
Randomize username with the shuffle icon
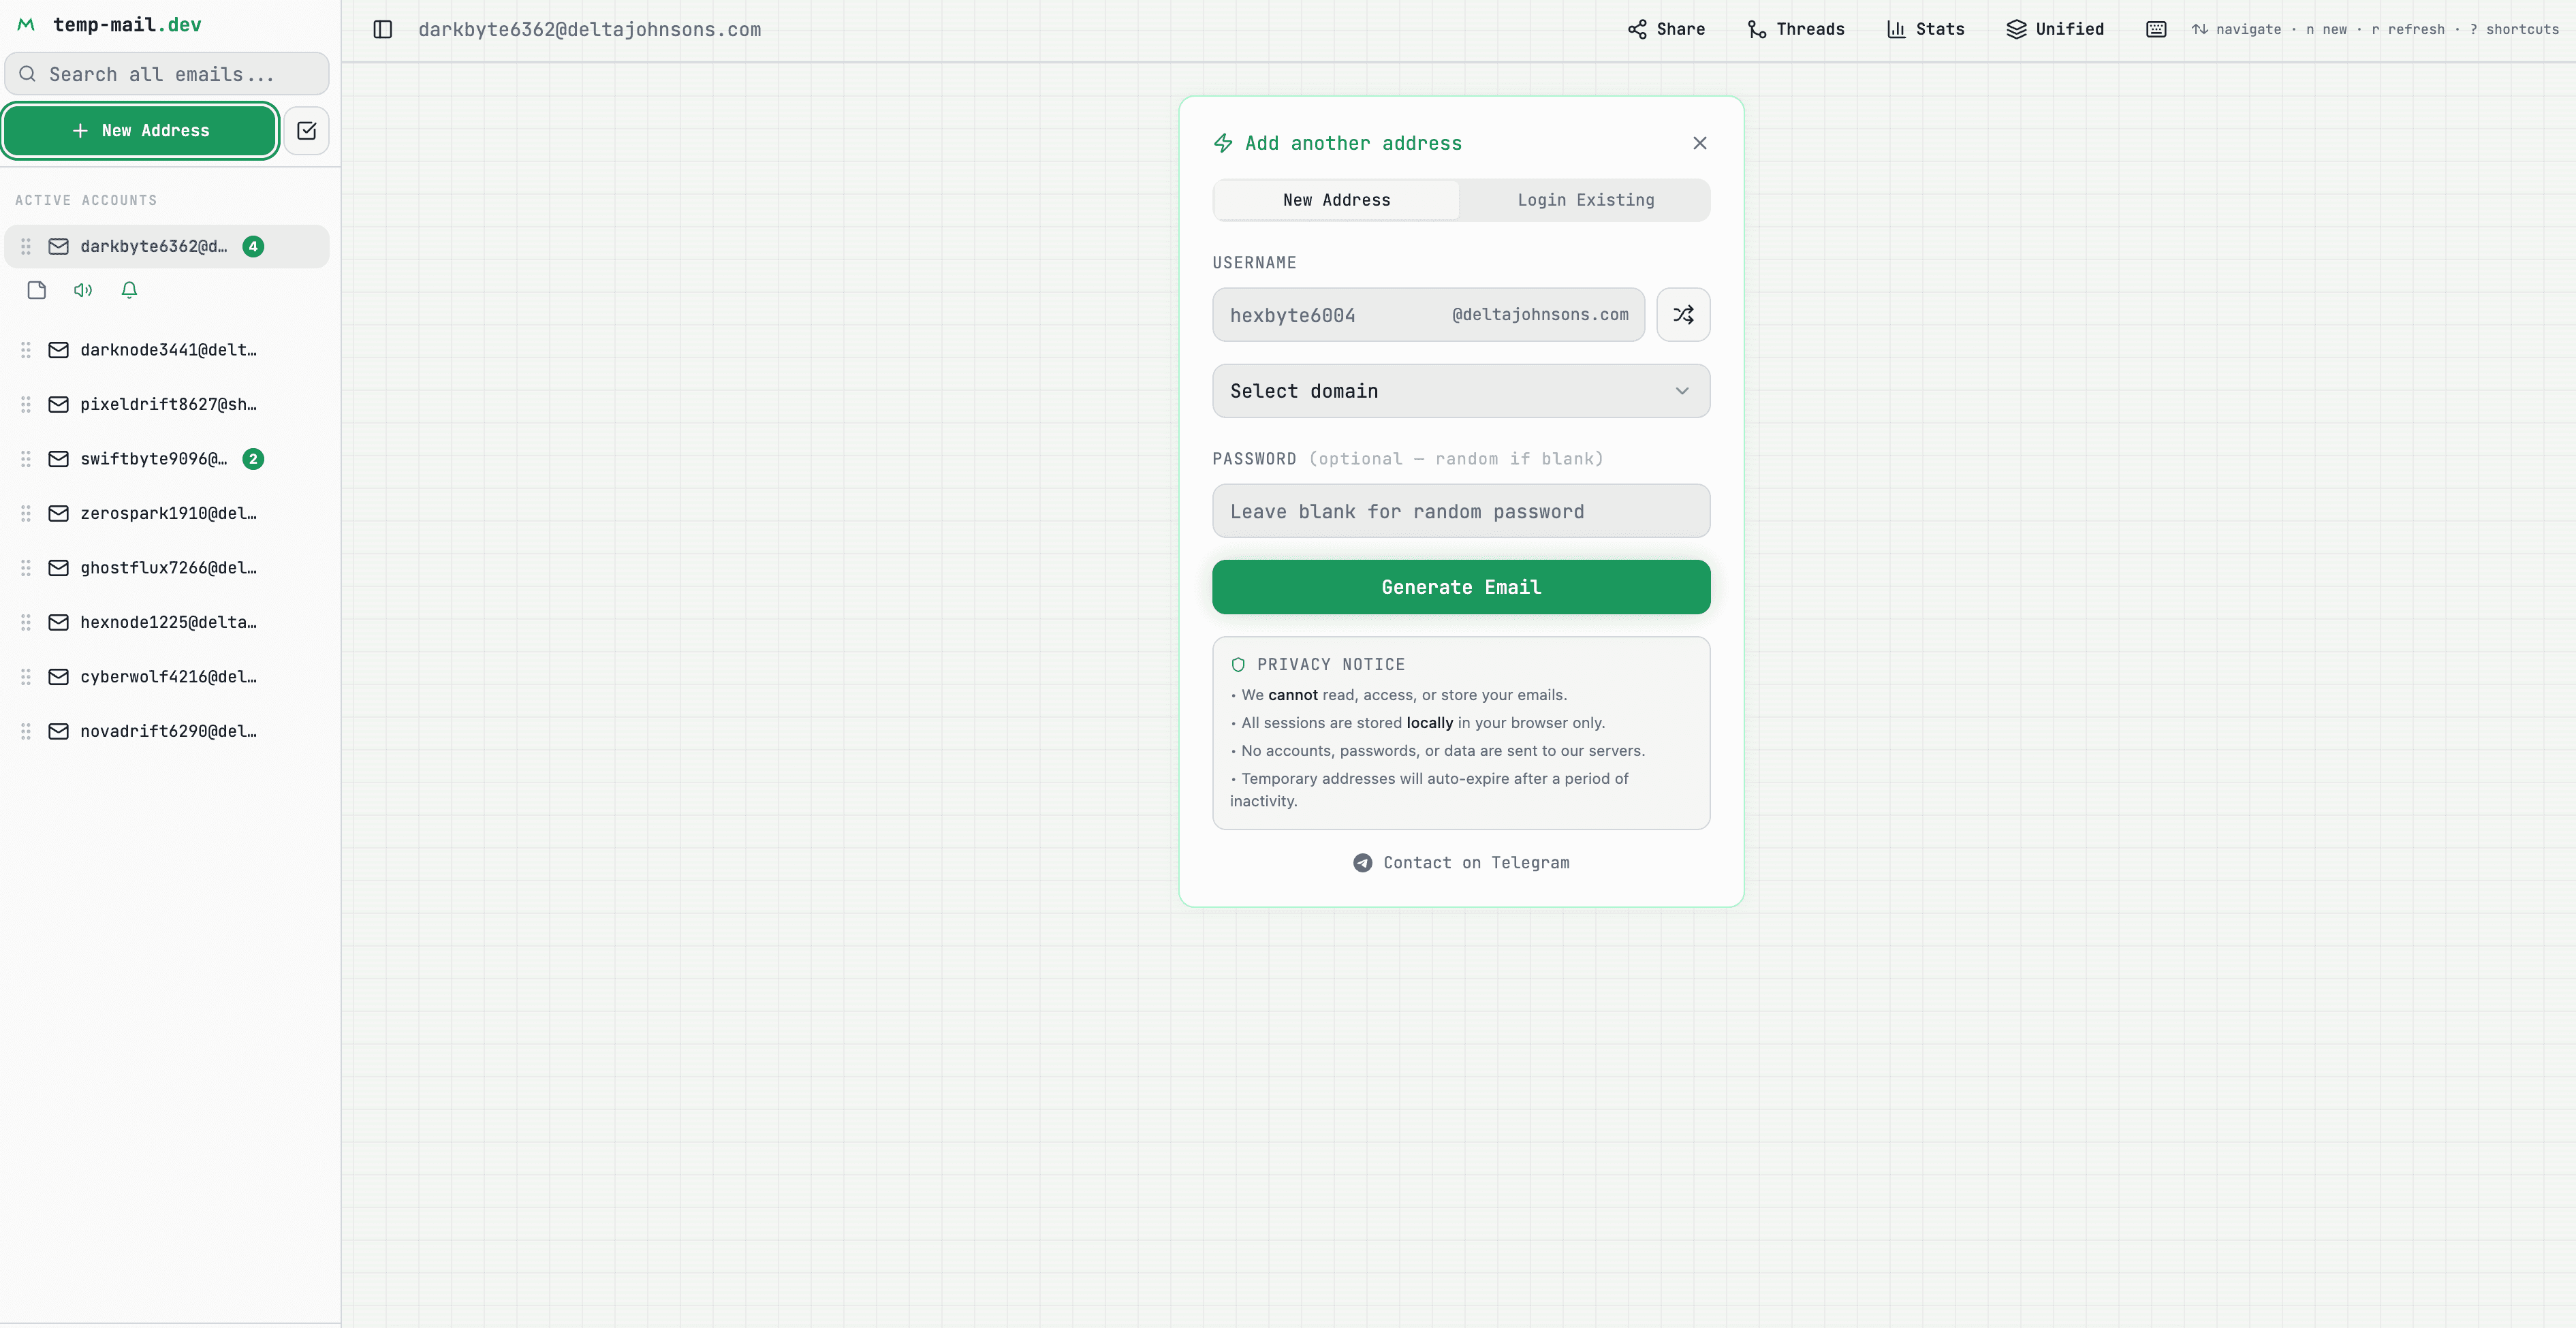(1683, 315)
